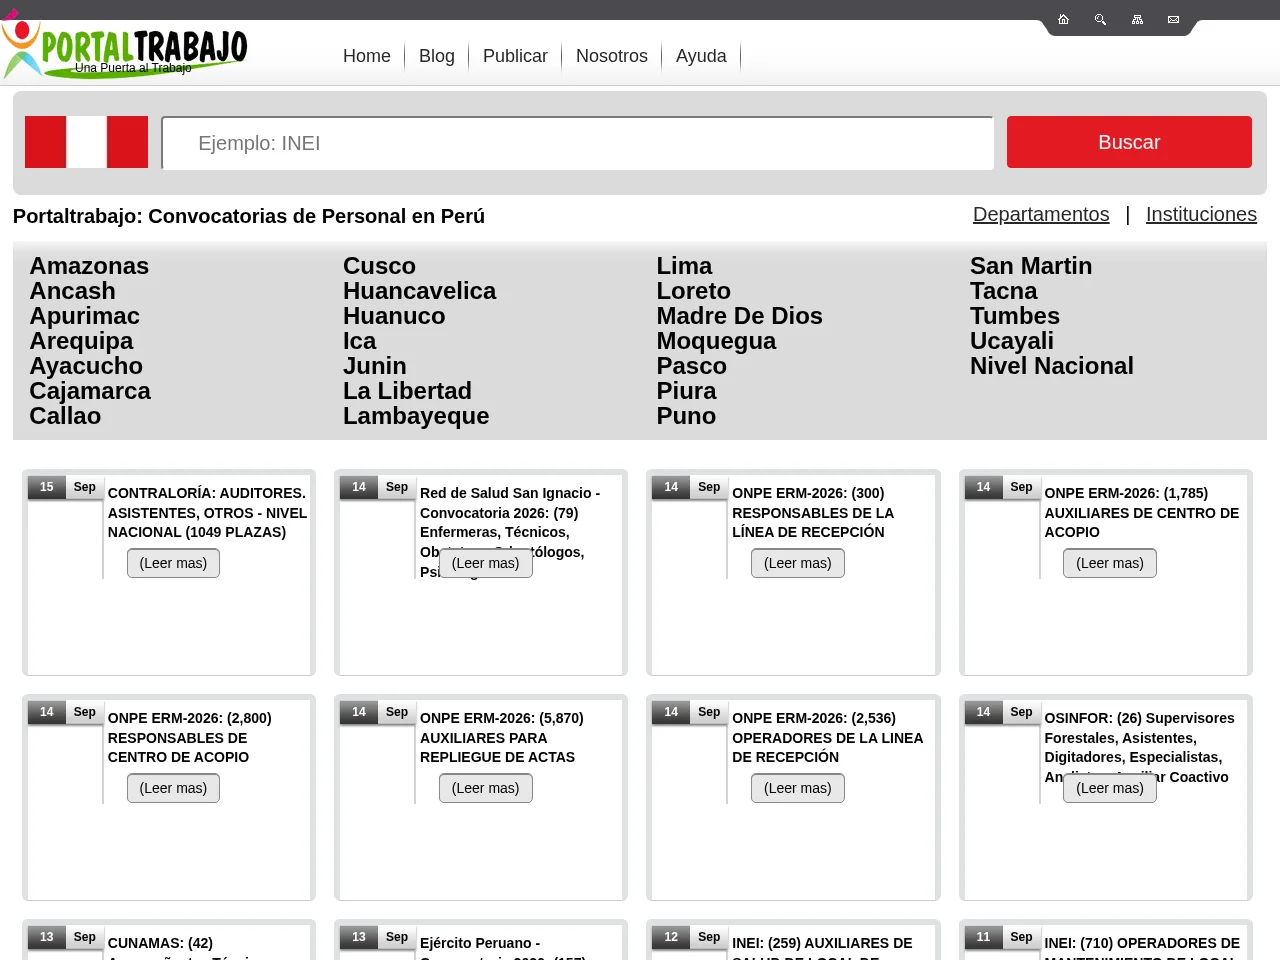Click the 'Una Puerta al Trabajo' tagline
Image resolution: width=1280 pixels, height=960 pixels.
point(133,68)
